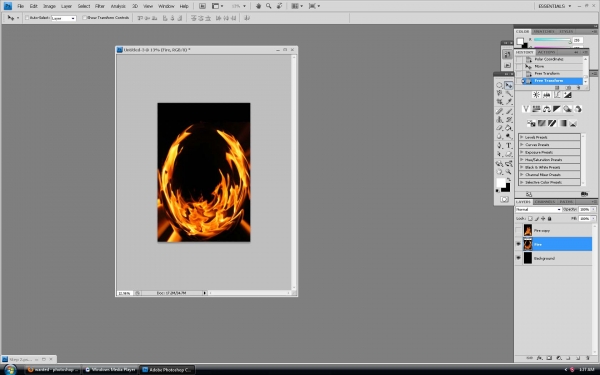The height and width of the screenshot is (375, 600).
Task: Select the Fire copy layer thumbnail
Action: (x=528, y=230)
